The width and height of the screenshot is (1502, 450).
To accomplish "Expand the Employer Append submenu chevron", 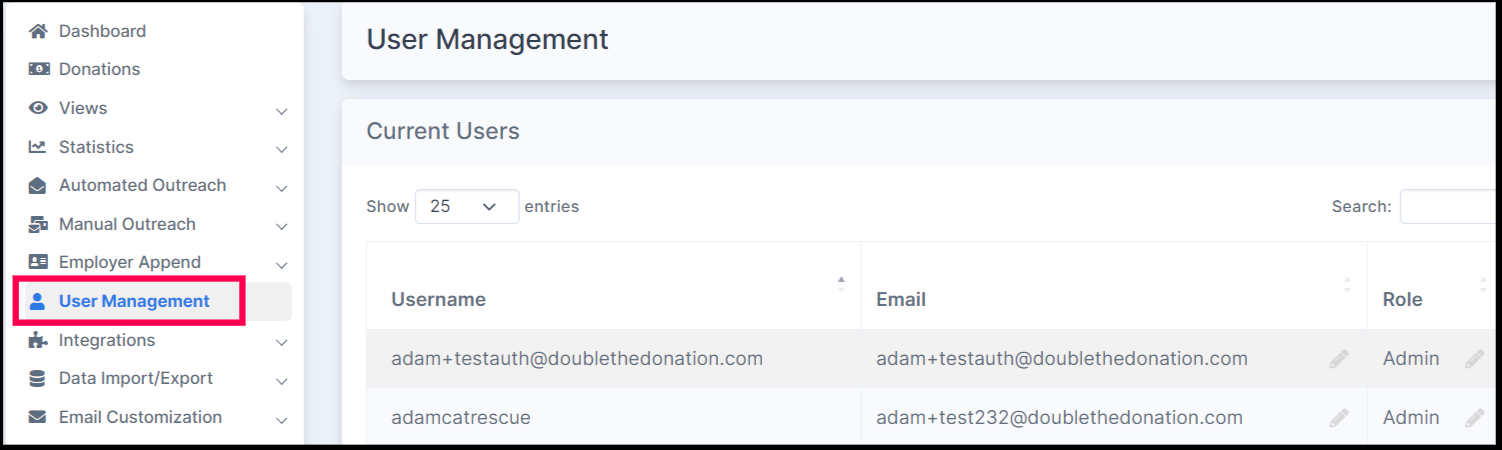I will coord(282,265).
